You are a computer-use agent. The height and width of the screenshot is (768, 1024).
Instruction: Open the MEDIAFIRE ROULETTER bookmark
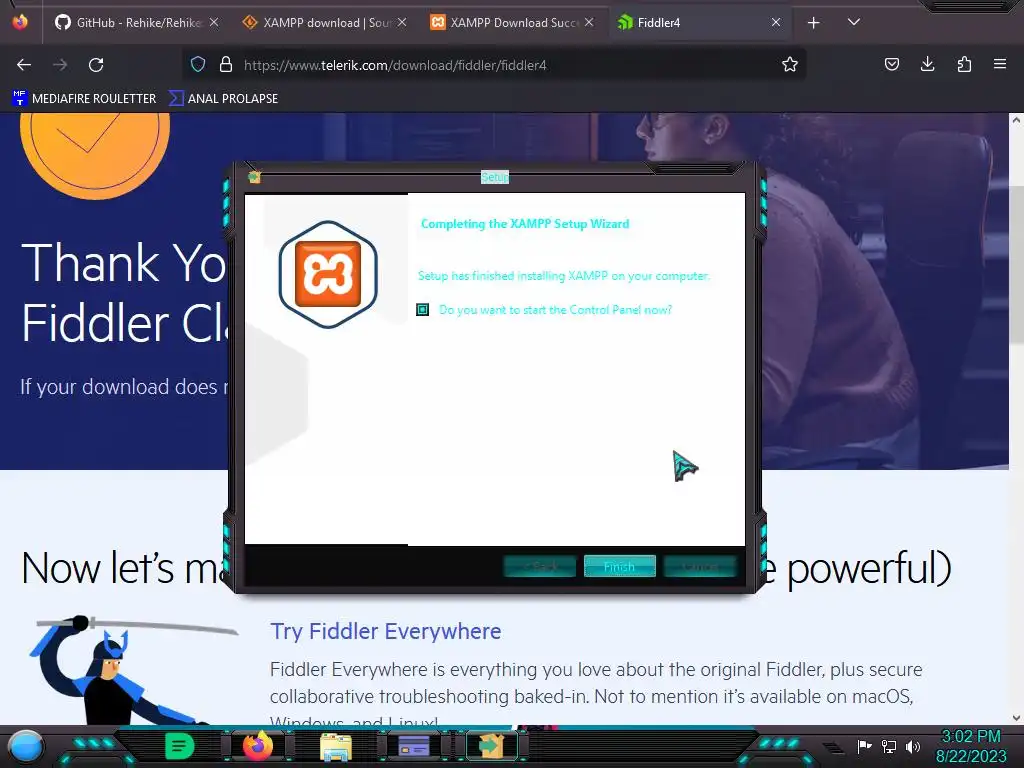click(84, 99)
